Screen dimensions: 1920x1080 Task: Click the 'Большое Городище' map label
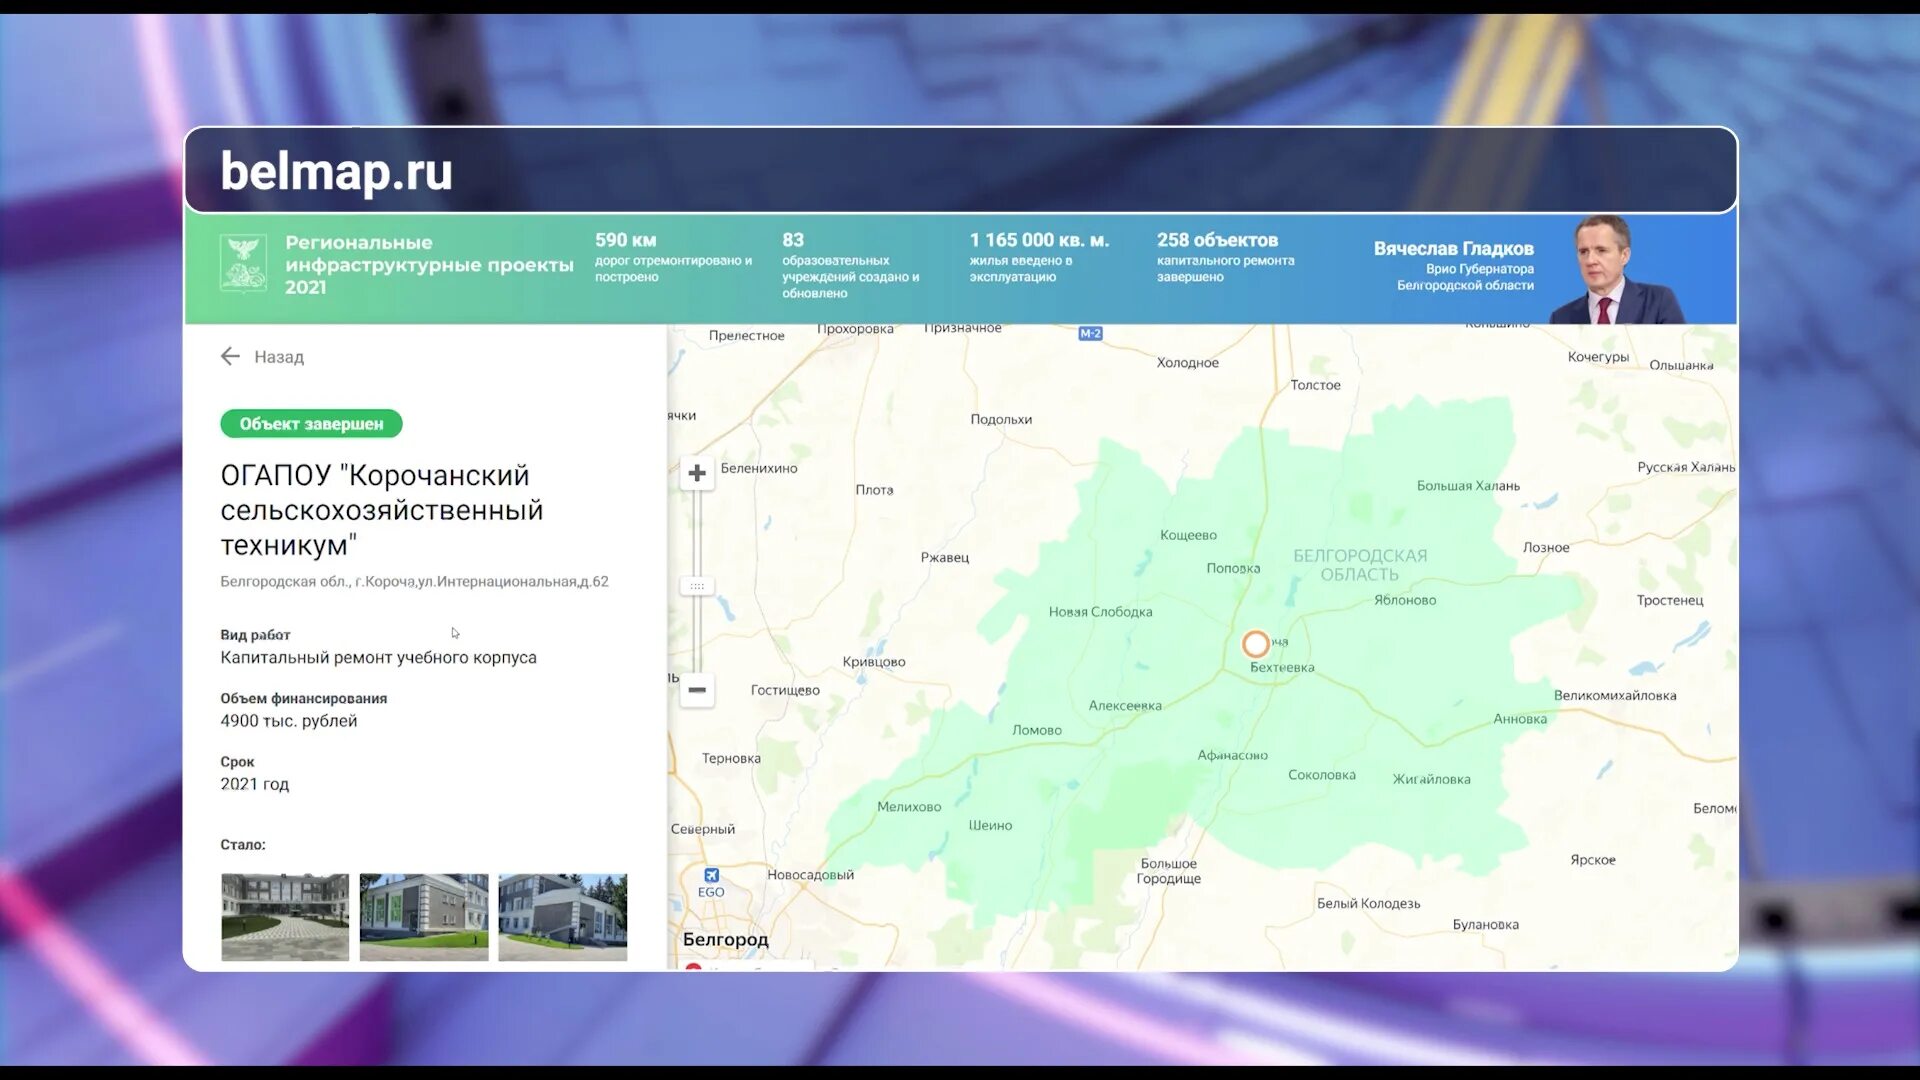click(1168, 871)
